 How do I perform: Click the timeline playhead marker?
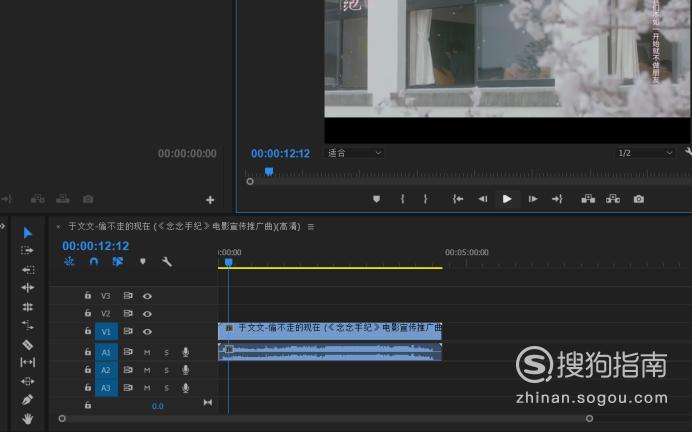pos(229,263)
